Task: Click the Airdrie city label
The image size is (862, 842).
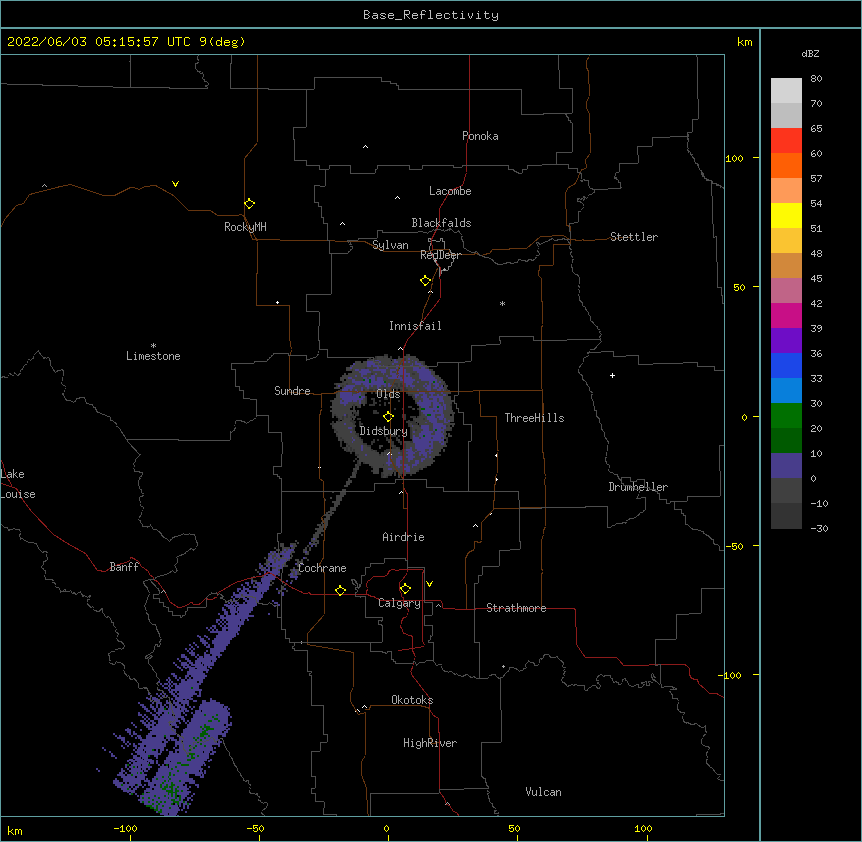Action: 403,537
